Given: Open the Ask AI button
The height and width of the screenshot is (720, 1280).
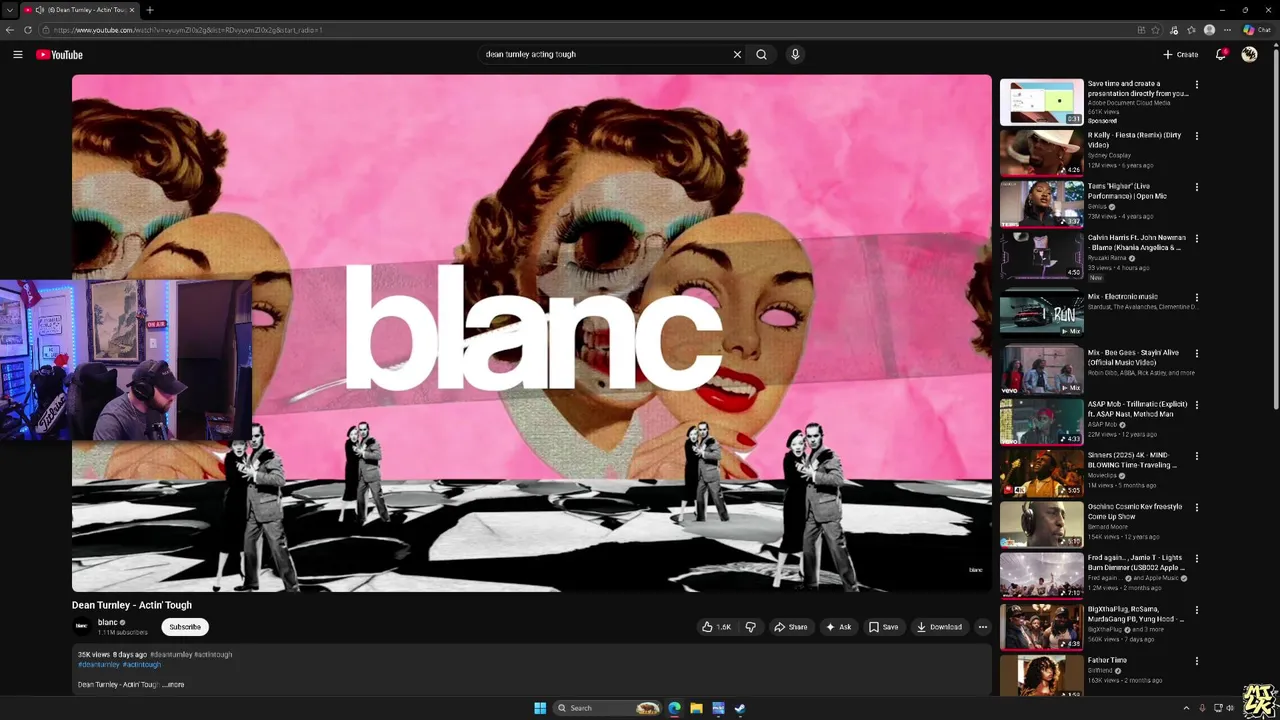Looking at the screenshot, I should click(838, 627).
